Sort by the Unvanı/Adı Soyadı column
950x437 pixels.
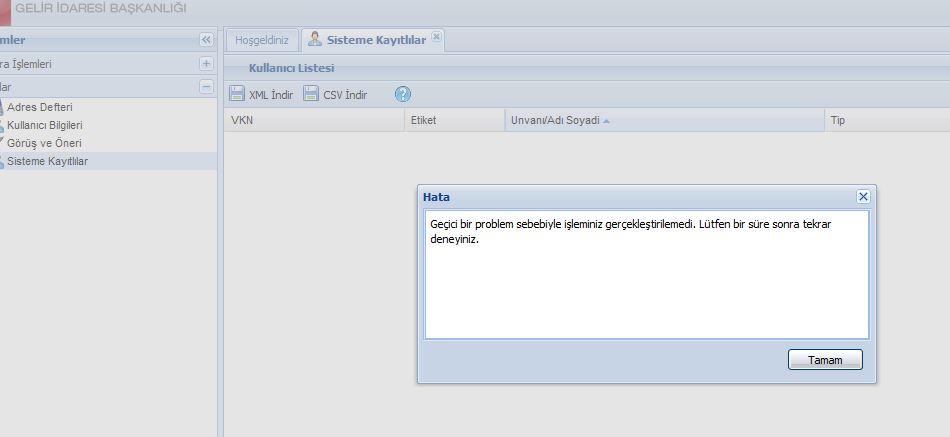[x=555, y=120]
